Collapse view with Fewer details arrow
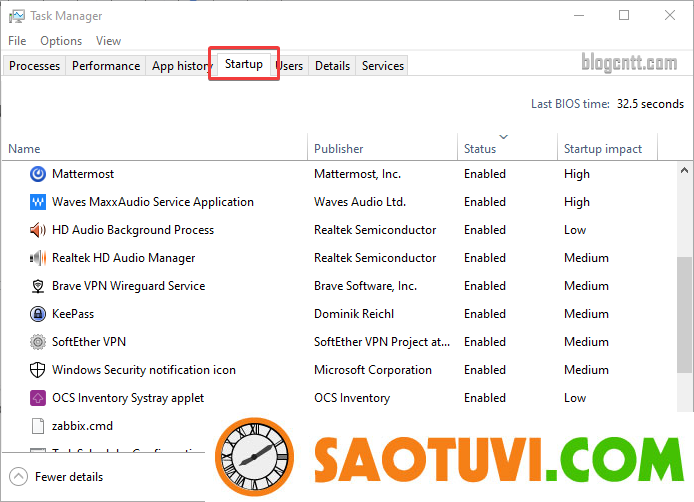694x502 pixels. click(x=18, y=477)
